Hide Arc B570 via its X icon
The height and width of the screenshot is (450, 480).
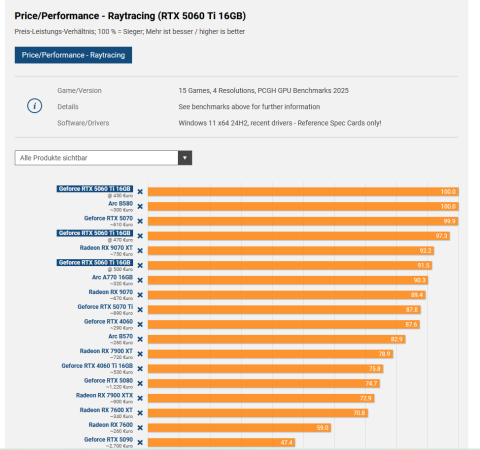point(140,339)
